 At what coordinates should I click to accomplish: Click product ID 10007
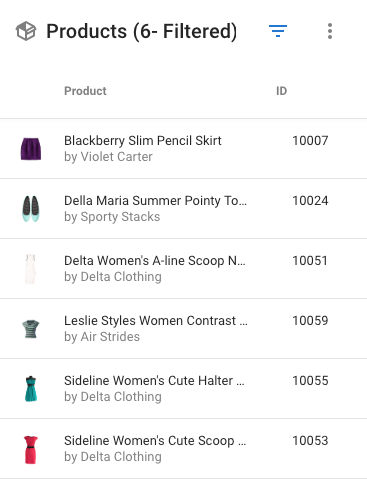tap(310, 141)
